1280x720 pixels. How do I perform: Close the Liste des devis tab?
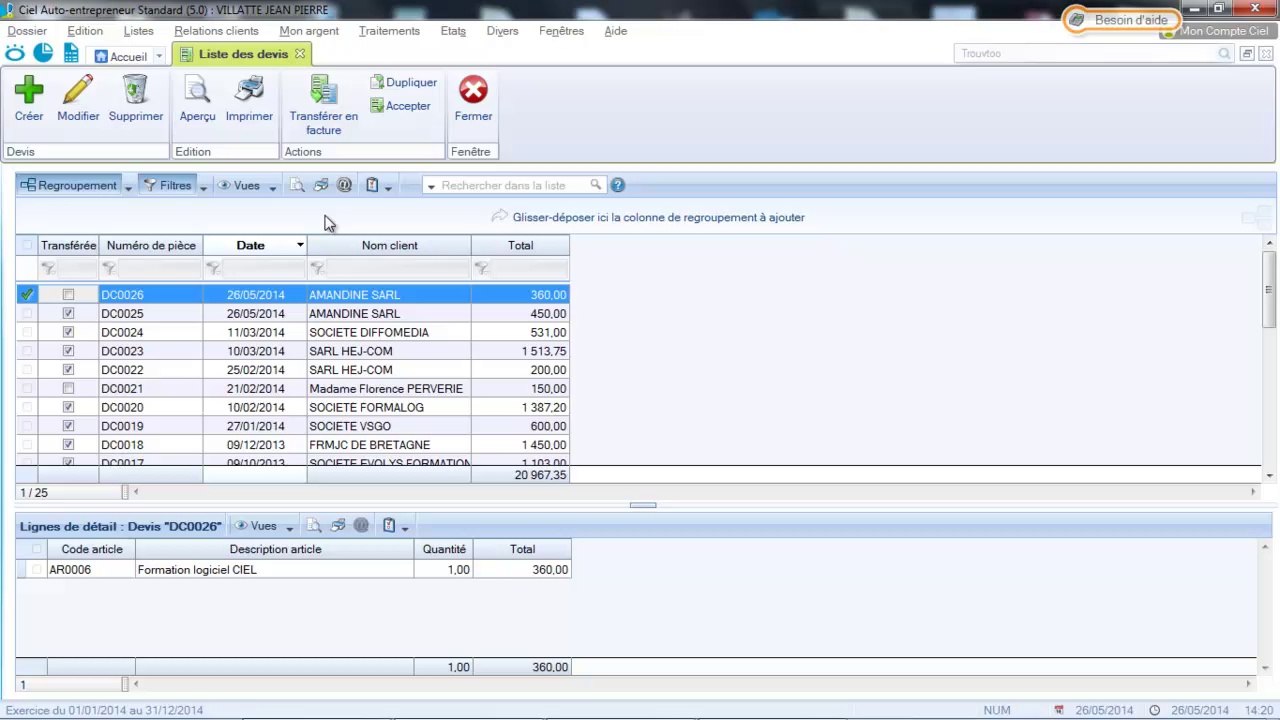tap(299, 54)
